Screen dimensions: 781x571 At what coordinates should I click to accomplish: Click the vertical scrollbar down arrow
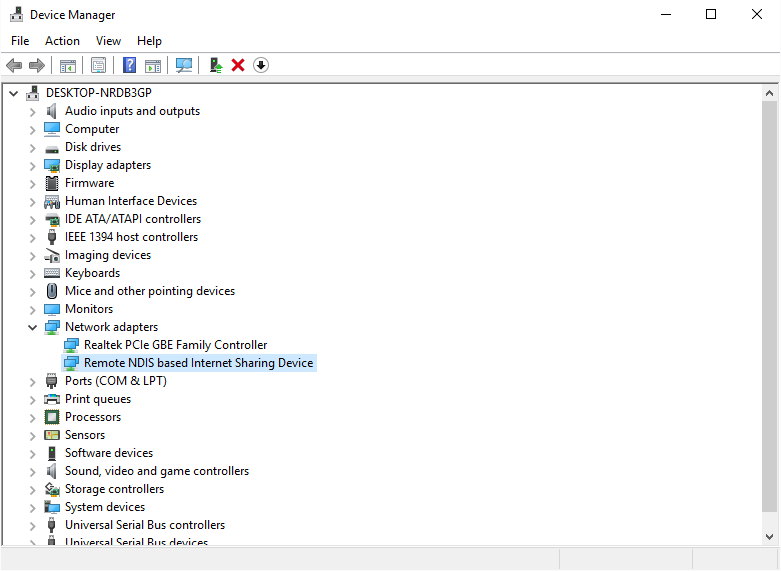coord(769,537)
